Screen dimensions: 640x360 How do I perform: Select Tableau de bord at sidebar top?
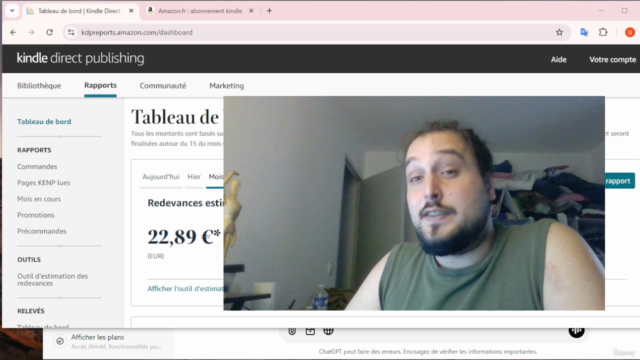[44, 122]
